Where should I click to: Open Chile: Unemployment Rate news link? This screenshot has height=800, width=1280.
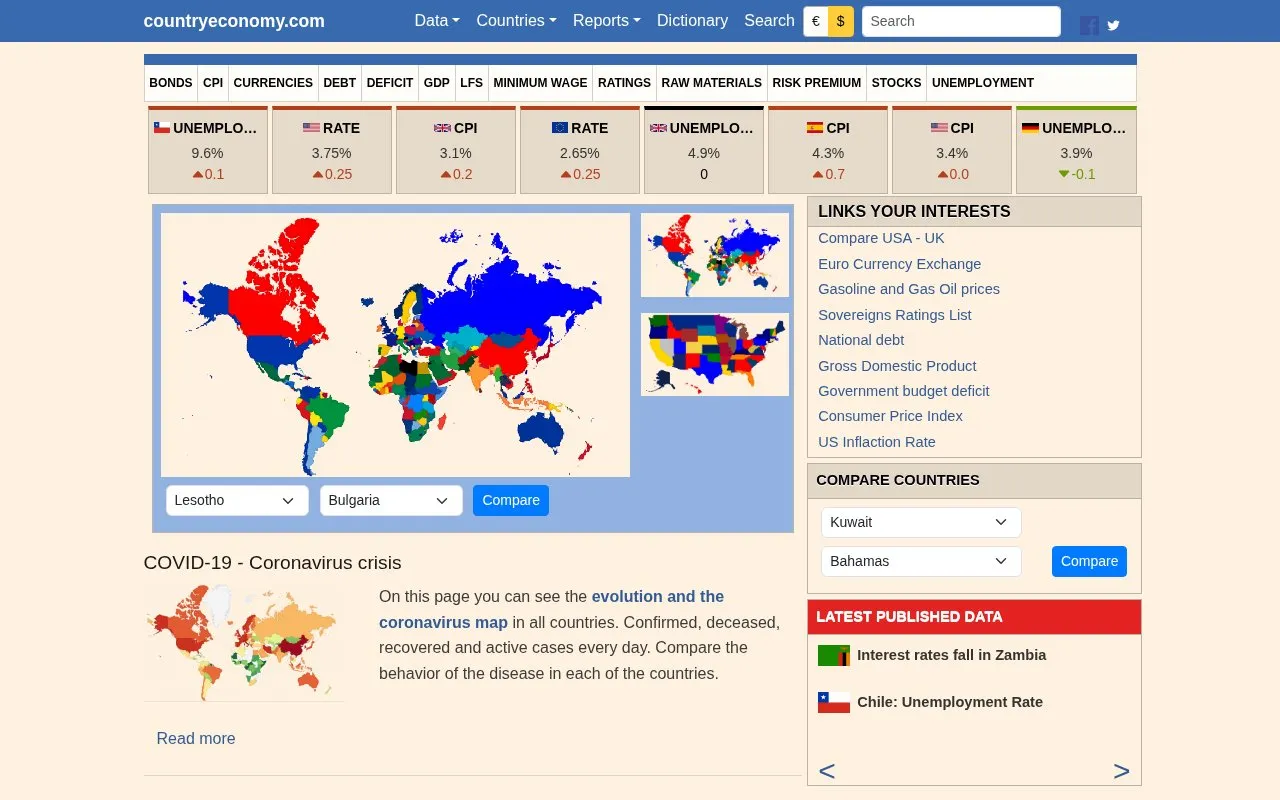tap(950, 702)
